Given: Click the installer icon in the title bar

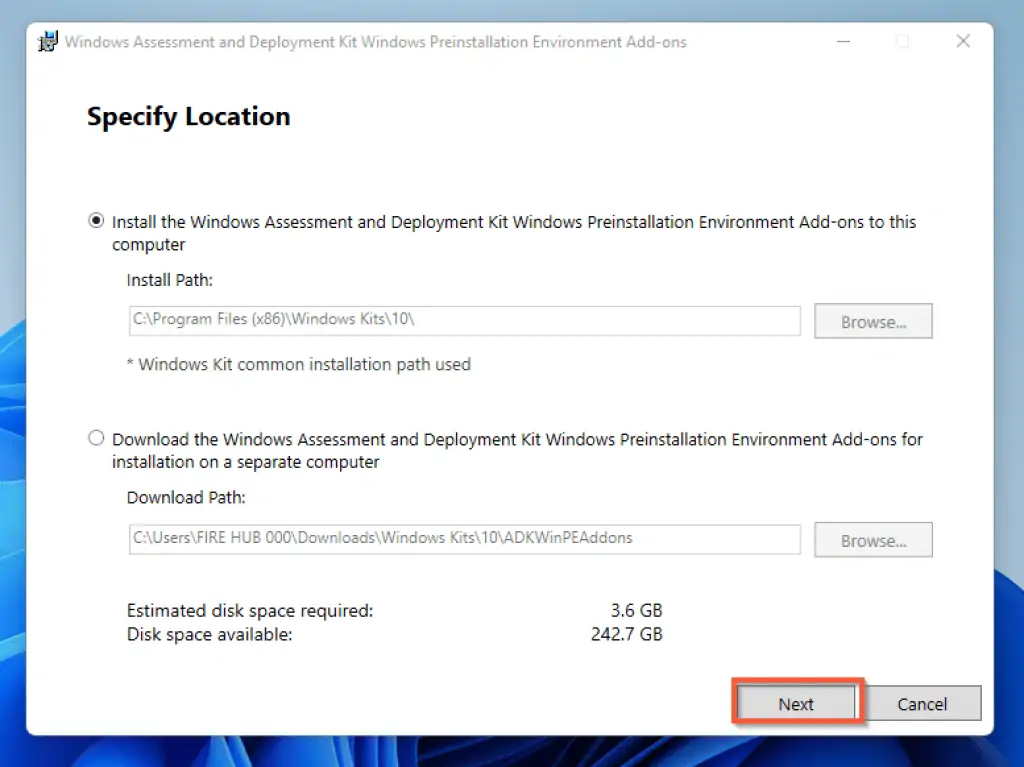Looking at the screenshot, I should coord(46,42).
